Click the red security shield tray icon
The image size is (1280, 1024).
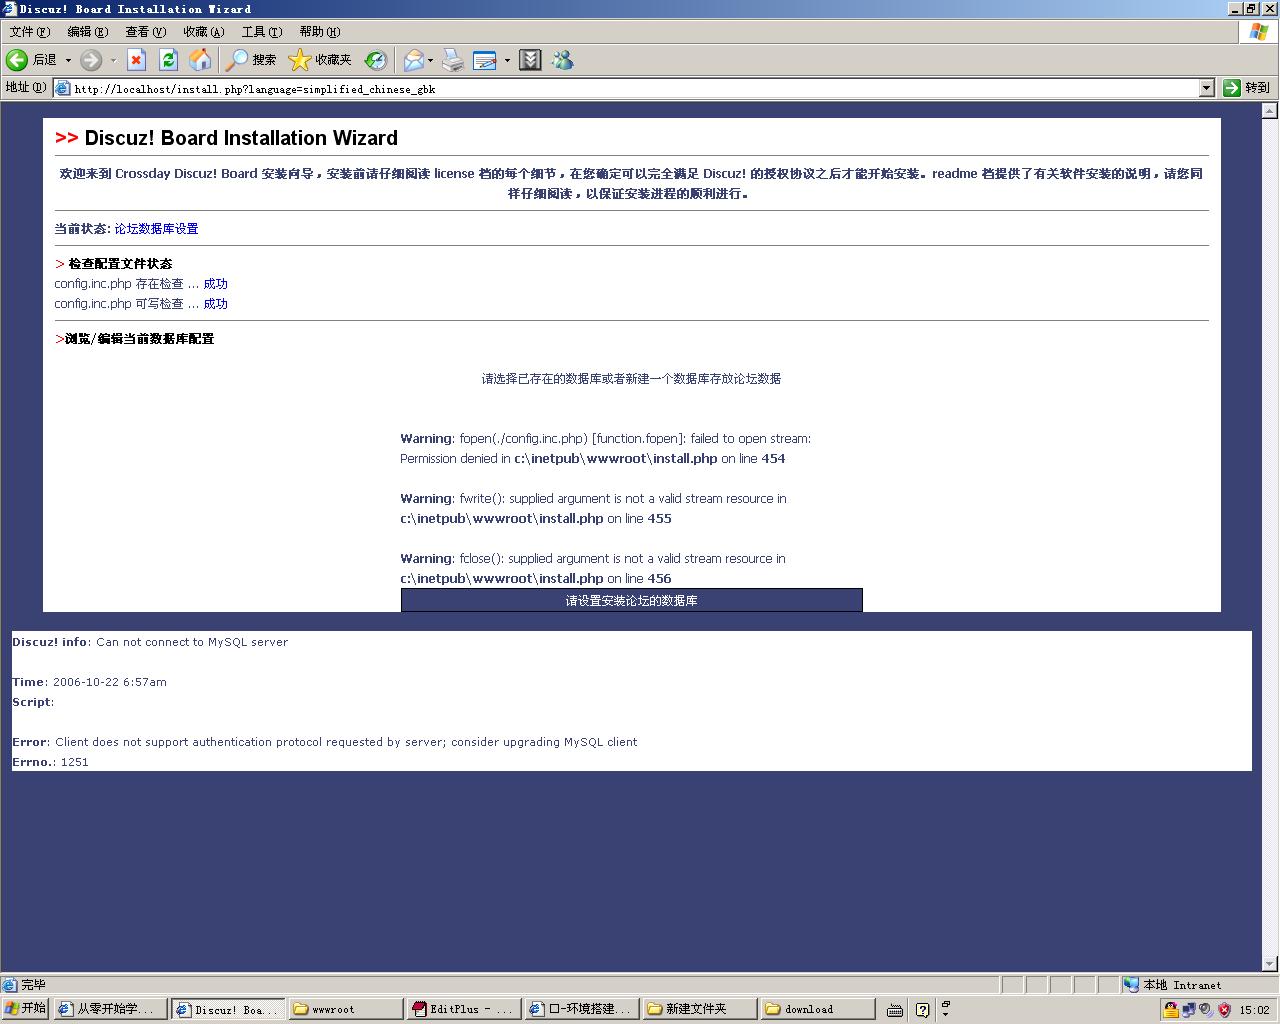(x=1224, y=1010)
